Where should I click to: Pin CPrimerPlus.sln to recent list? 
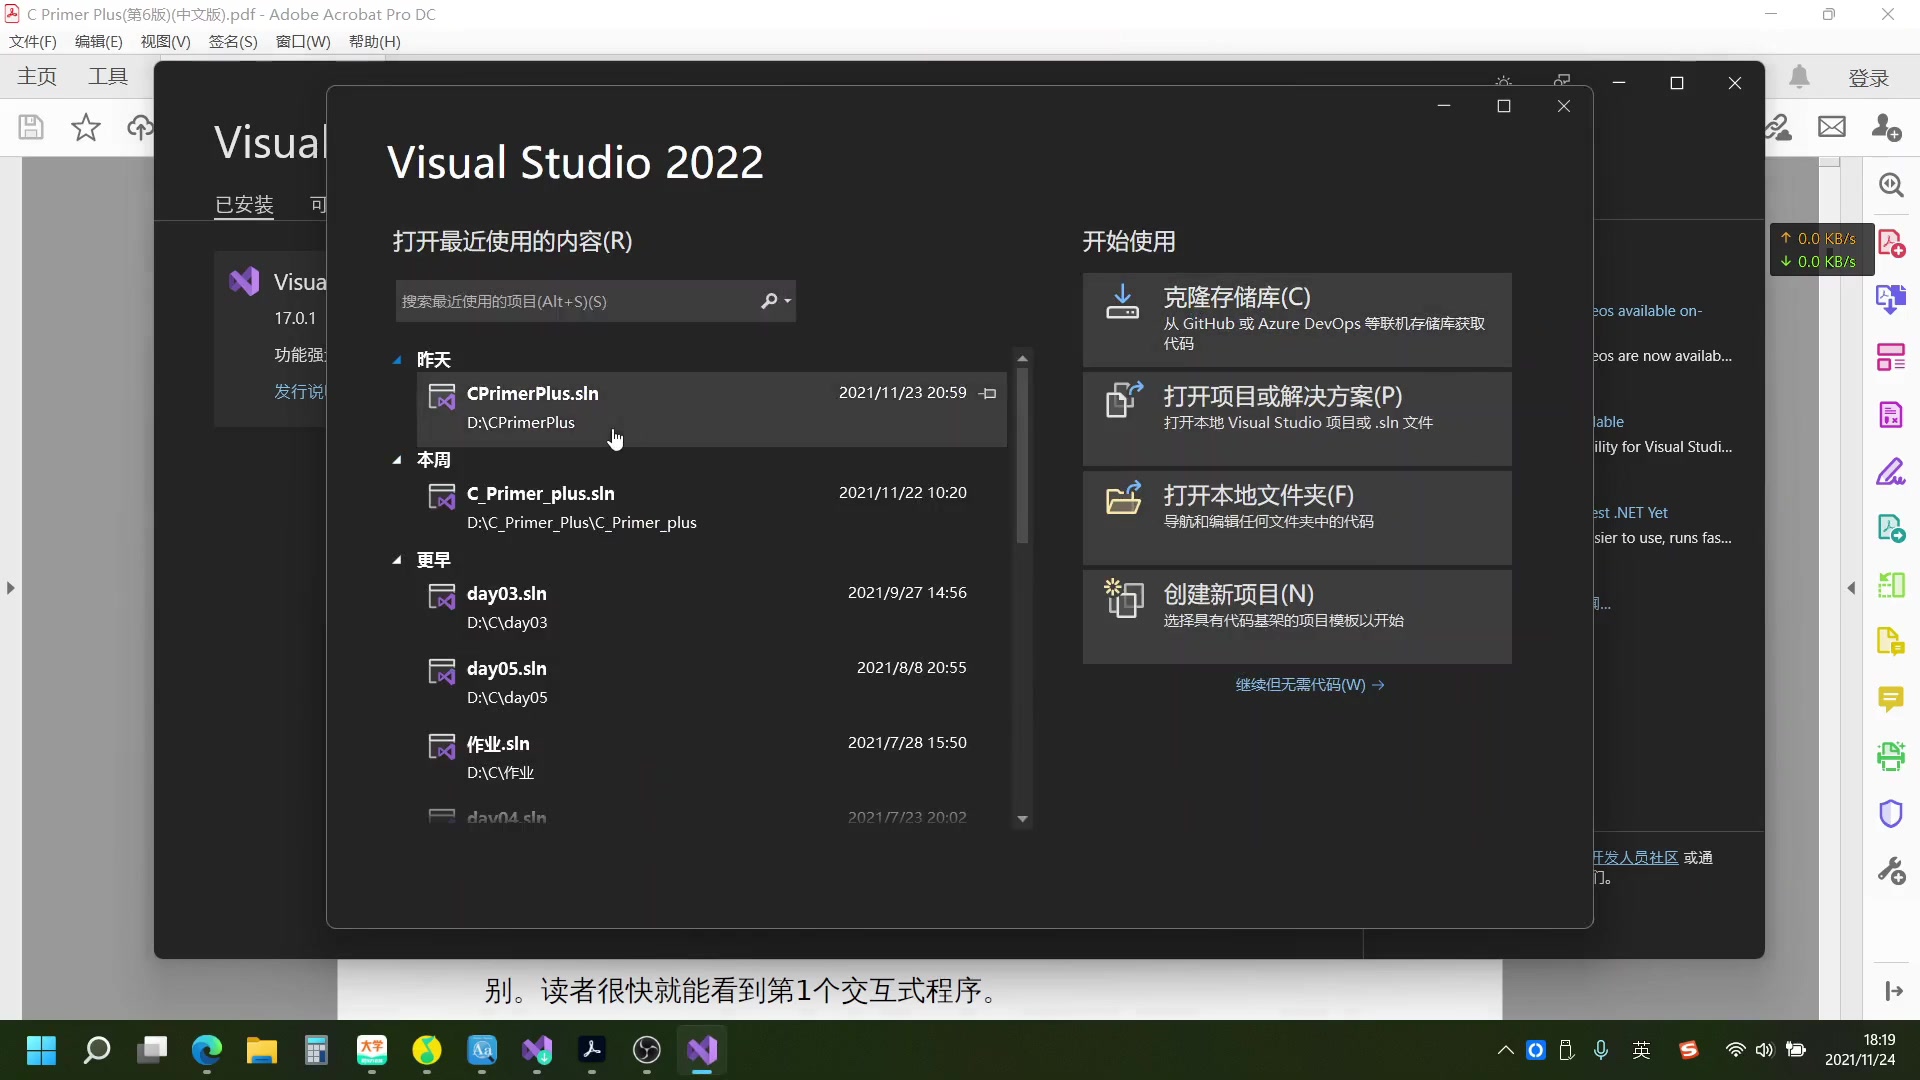pyautogui.click(x=988, y=394)
